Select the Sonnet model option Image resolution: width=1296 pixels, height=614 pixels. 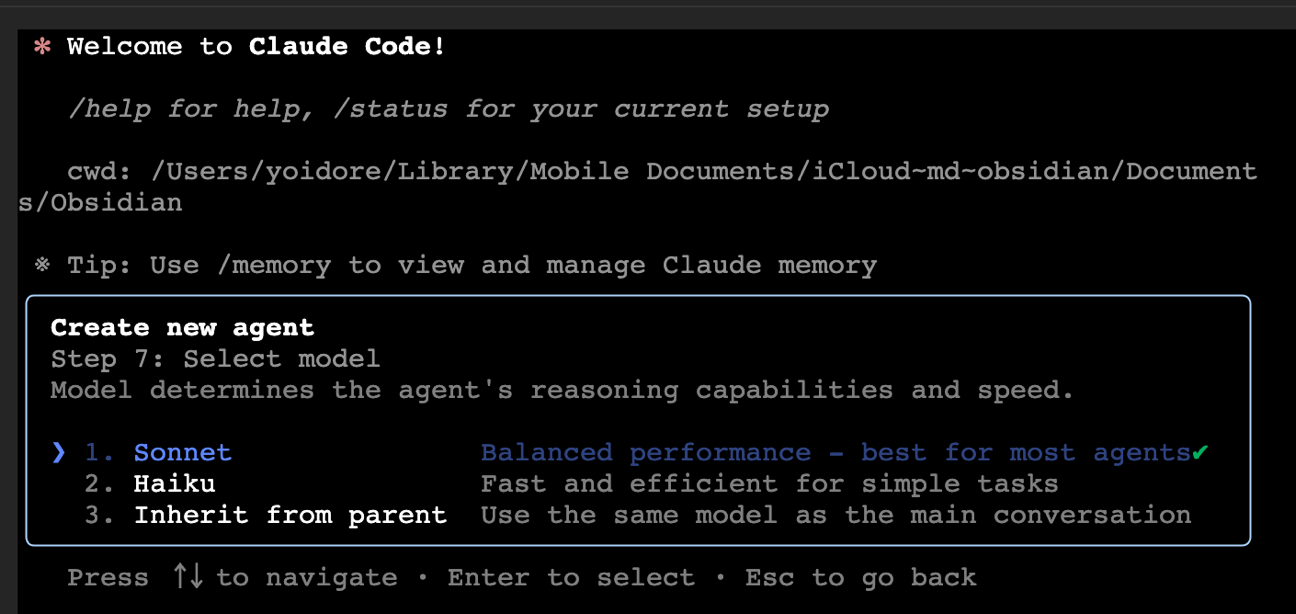pos(182,453)
